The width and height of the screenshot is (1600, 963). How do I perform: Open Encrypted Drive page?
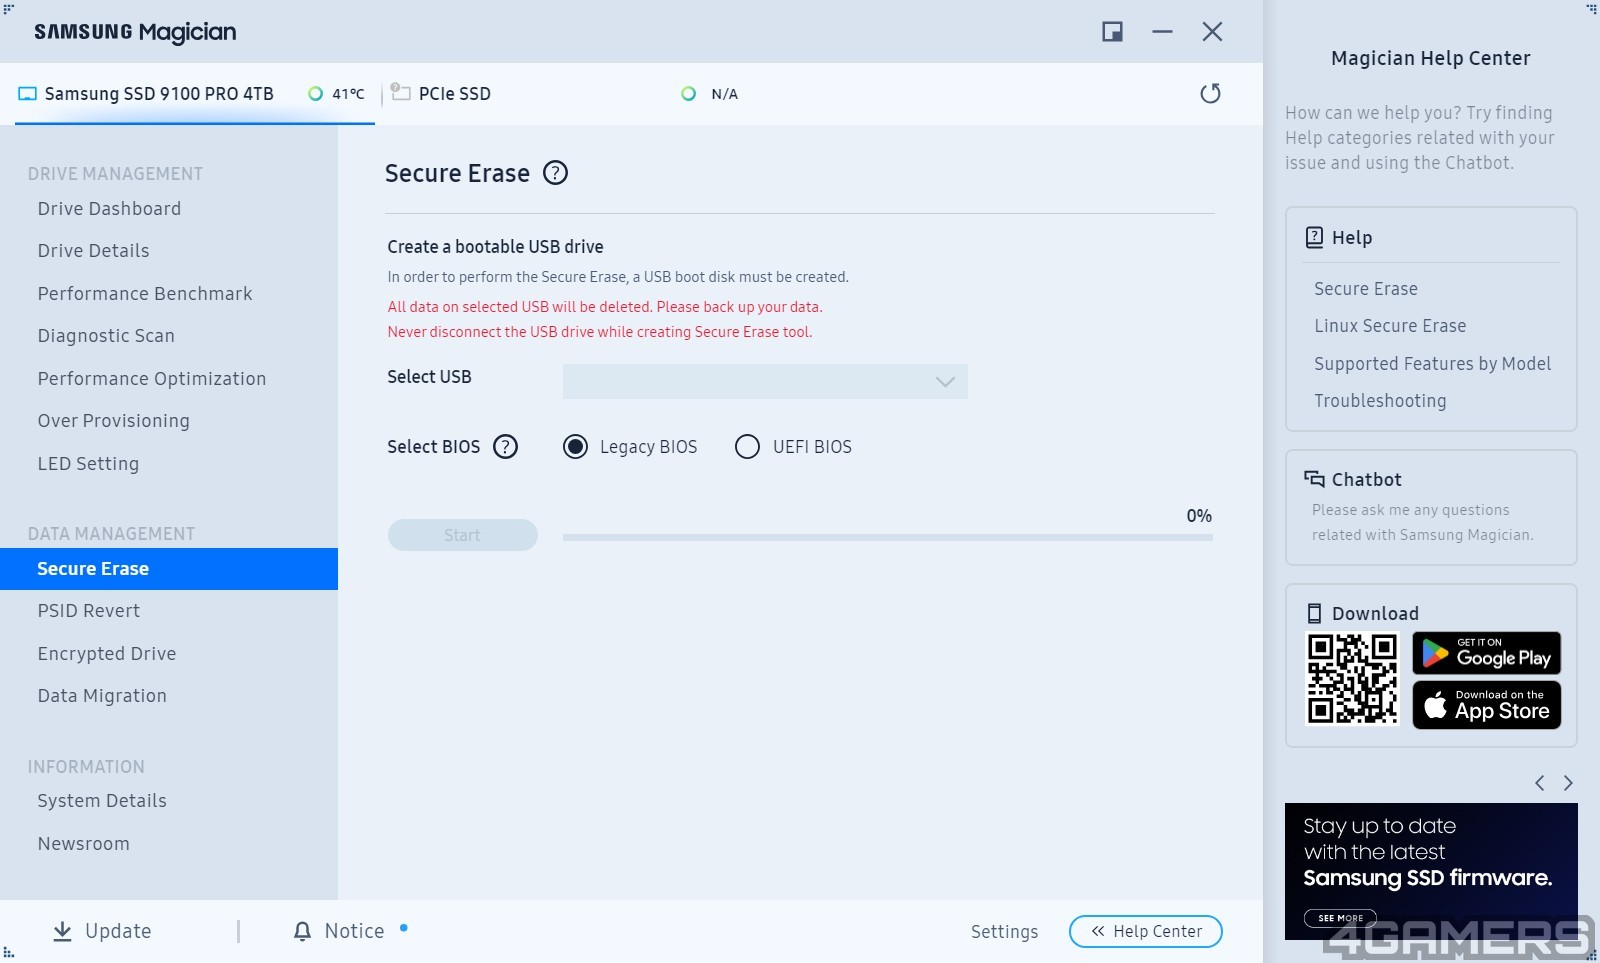pos(106,653)
